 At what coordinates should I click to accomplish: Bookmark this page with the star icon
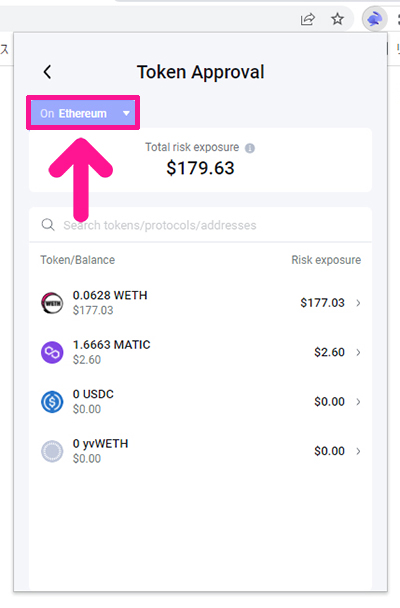click(x=338, y=19)
